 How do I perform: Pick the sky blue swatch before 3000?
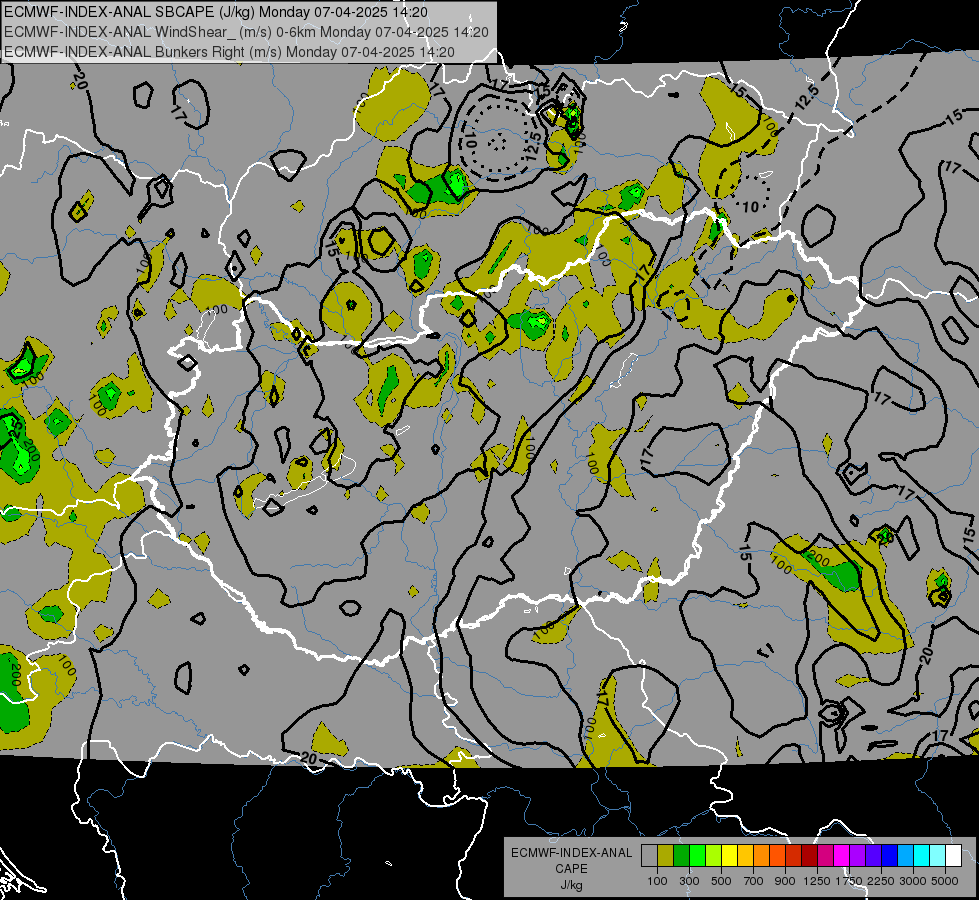[905, 856]
